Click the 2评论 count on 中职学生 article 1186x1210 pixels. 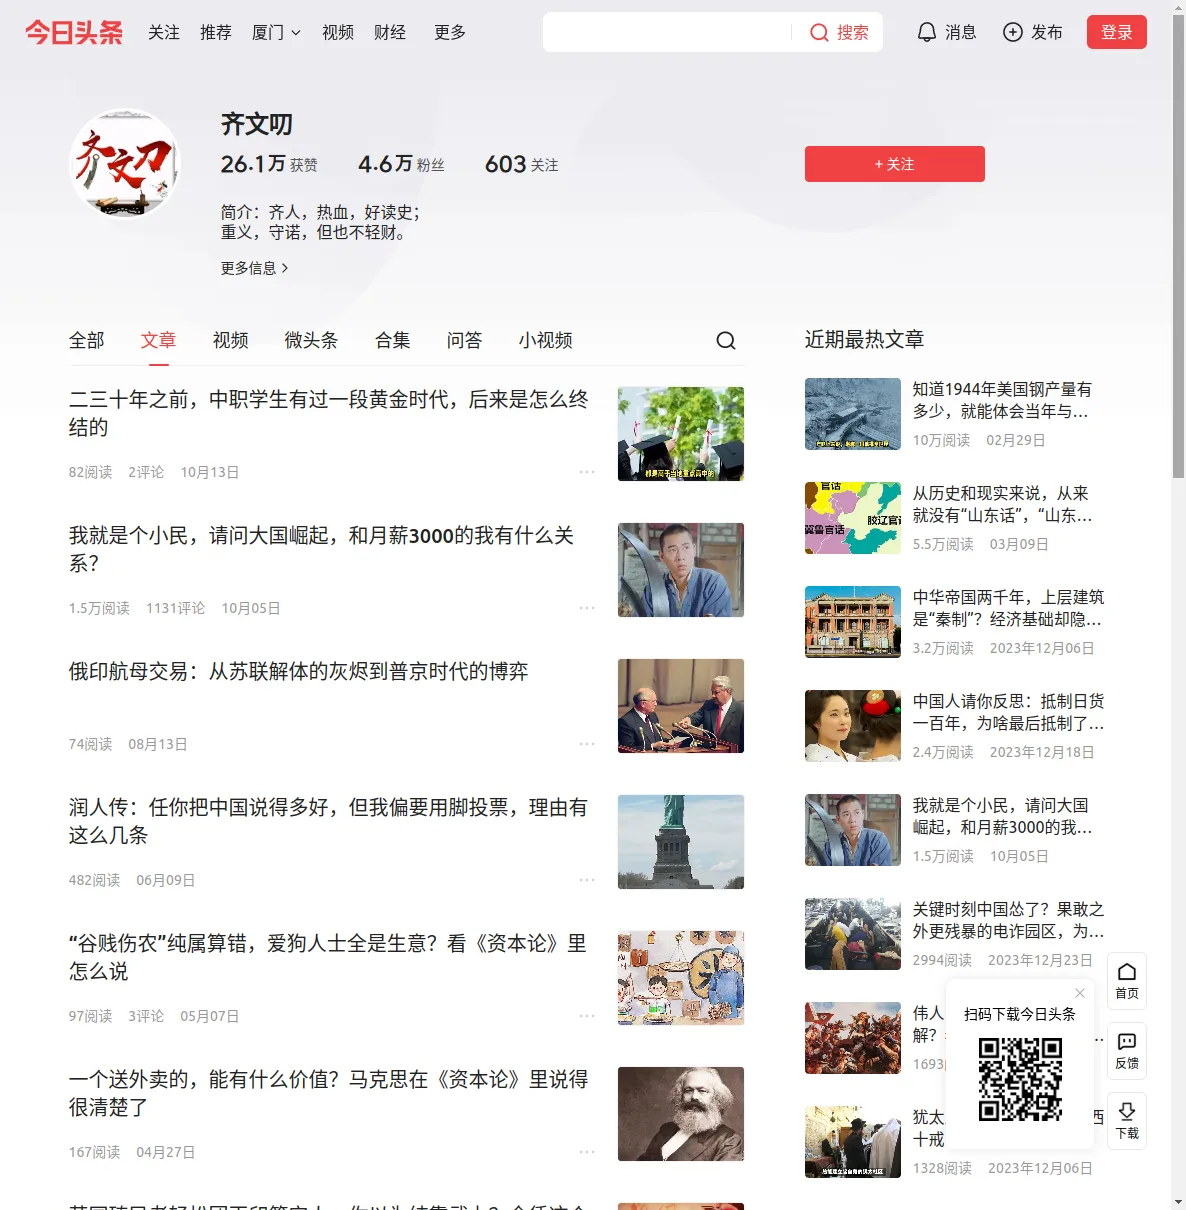[146, 472]
